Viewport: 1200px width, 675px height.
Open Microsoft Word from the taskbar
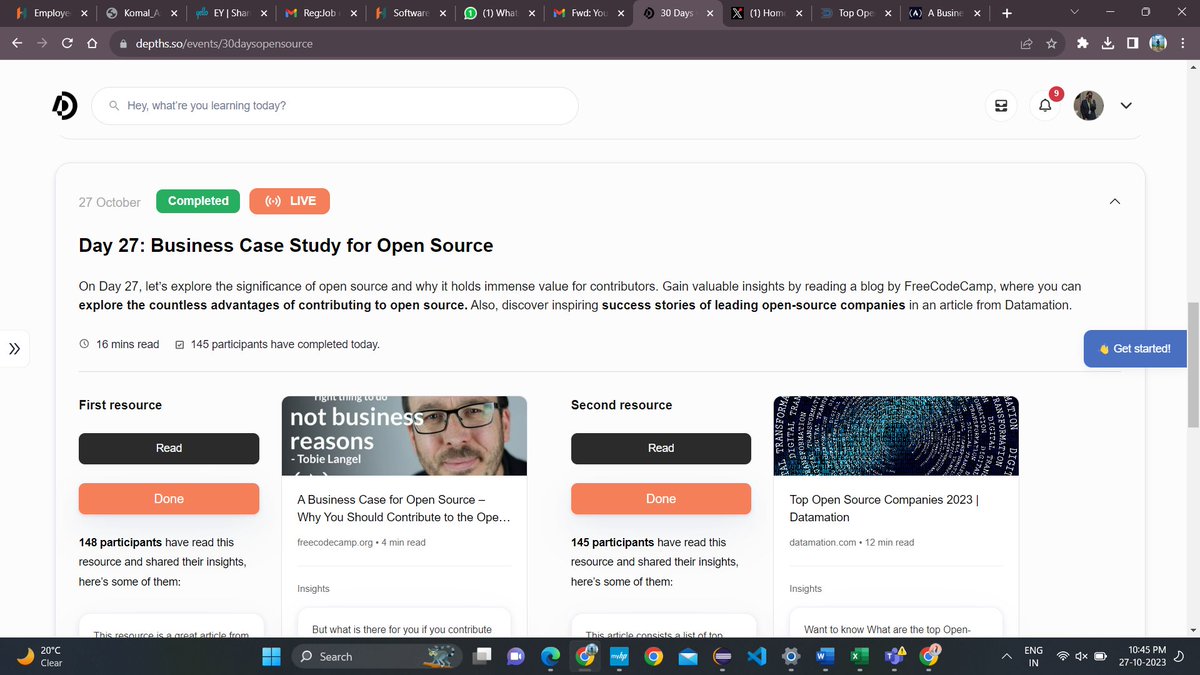pyautogui.click(x=824, y=656)
